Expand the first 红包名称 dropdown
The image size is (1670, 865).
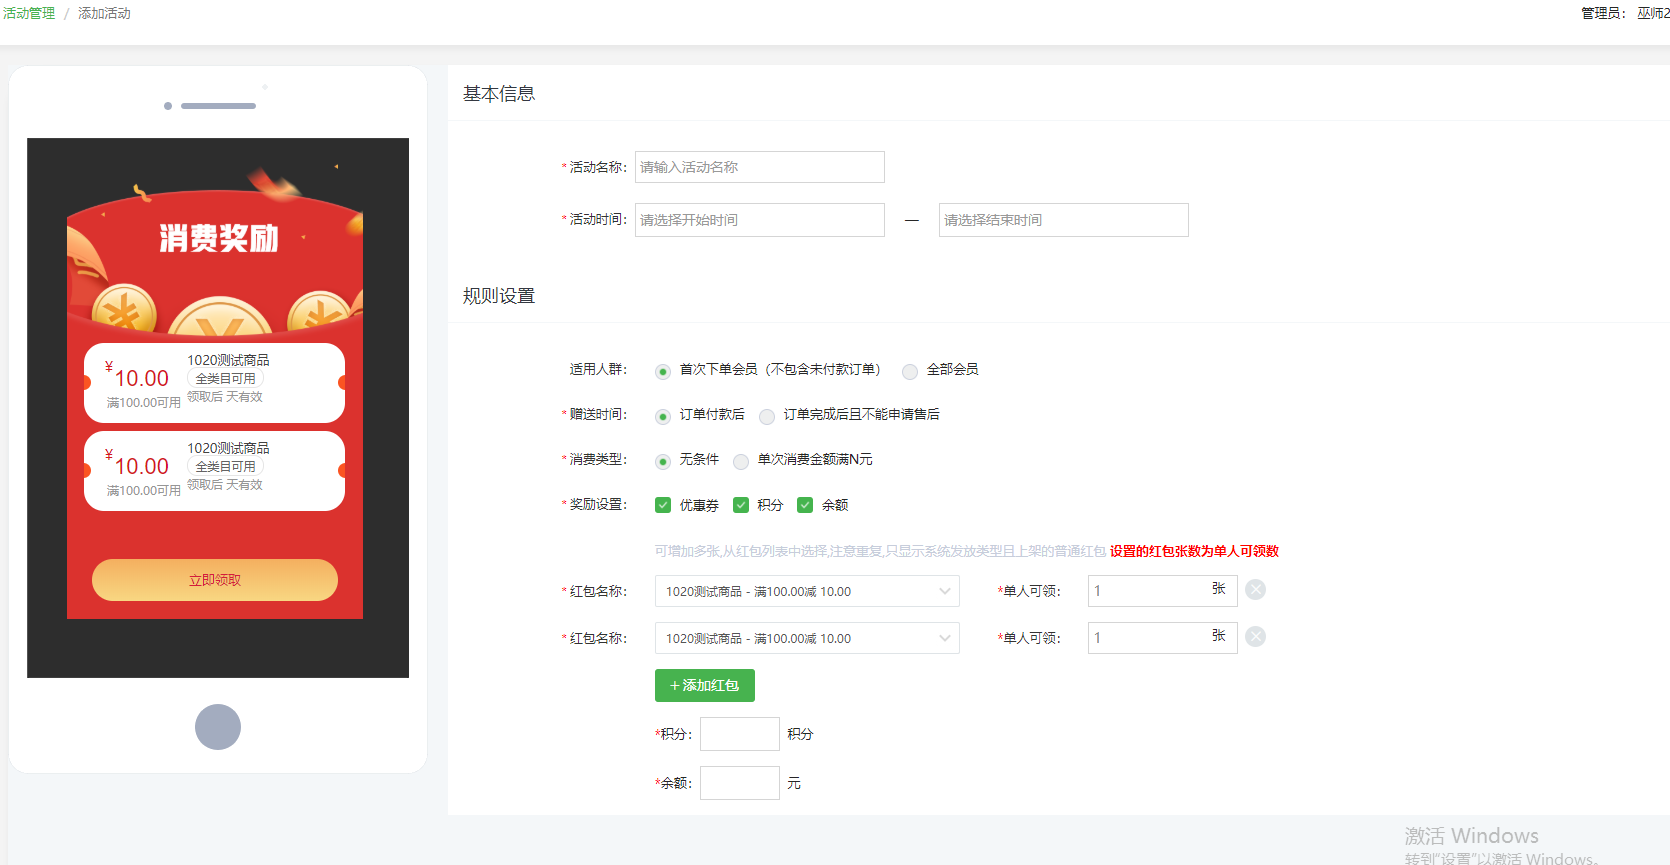[806, 591]
